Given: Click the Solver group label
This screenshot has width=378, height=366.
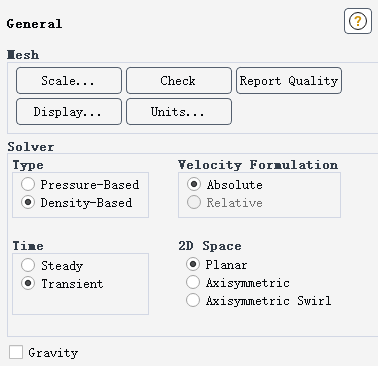Looking at the screenshot, I should click(x=31, y=147).
